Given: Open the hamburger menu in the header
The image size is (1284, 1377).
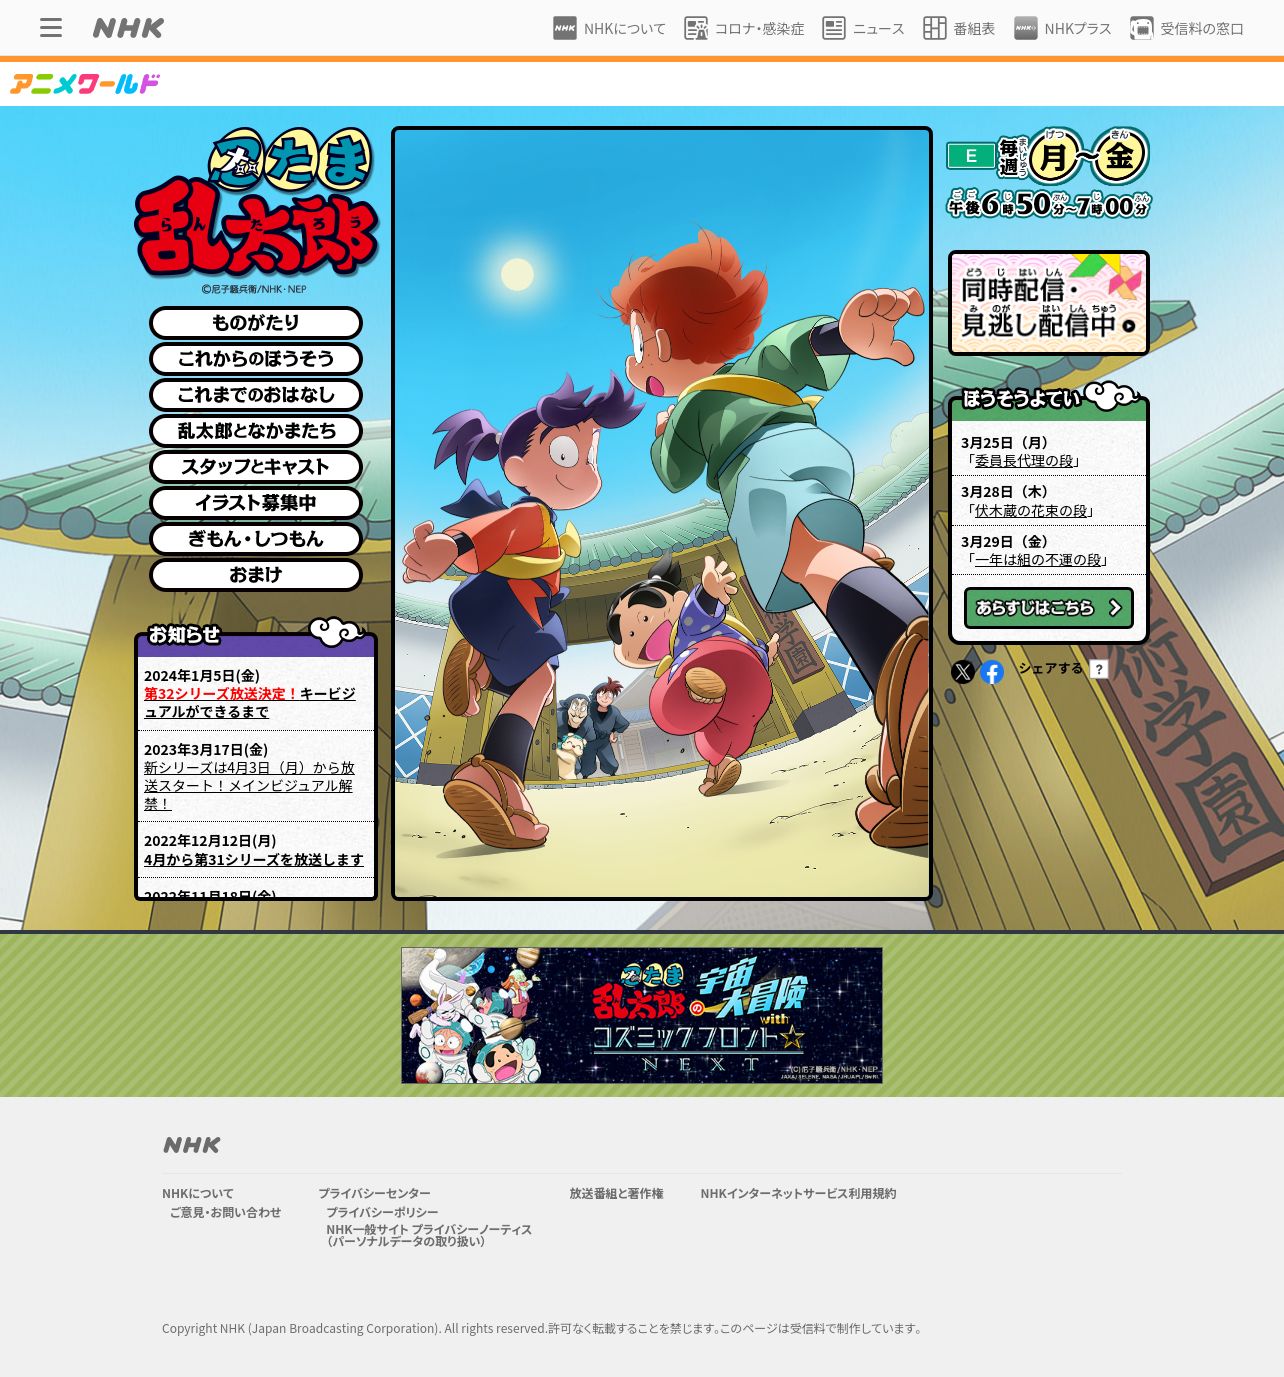Looking at the screenshot, I should tap(51, 28).
